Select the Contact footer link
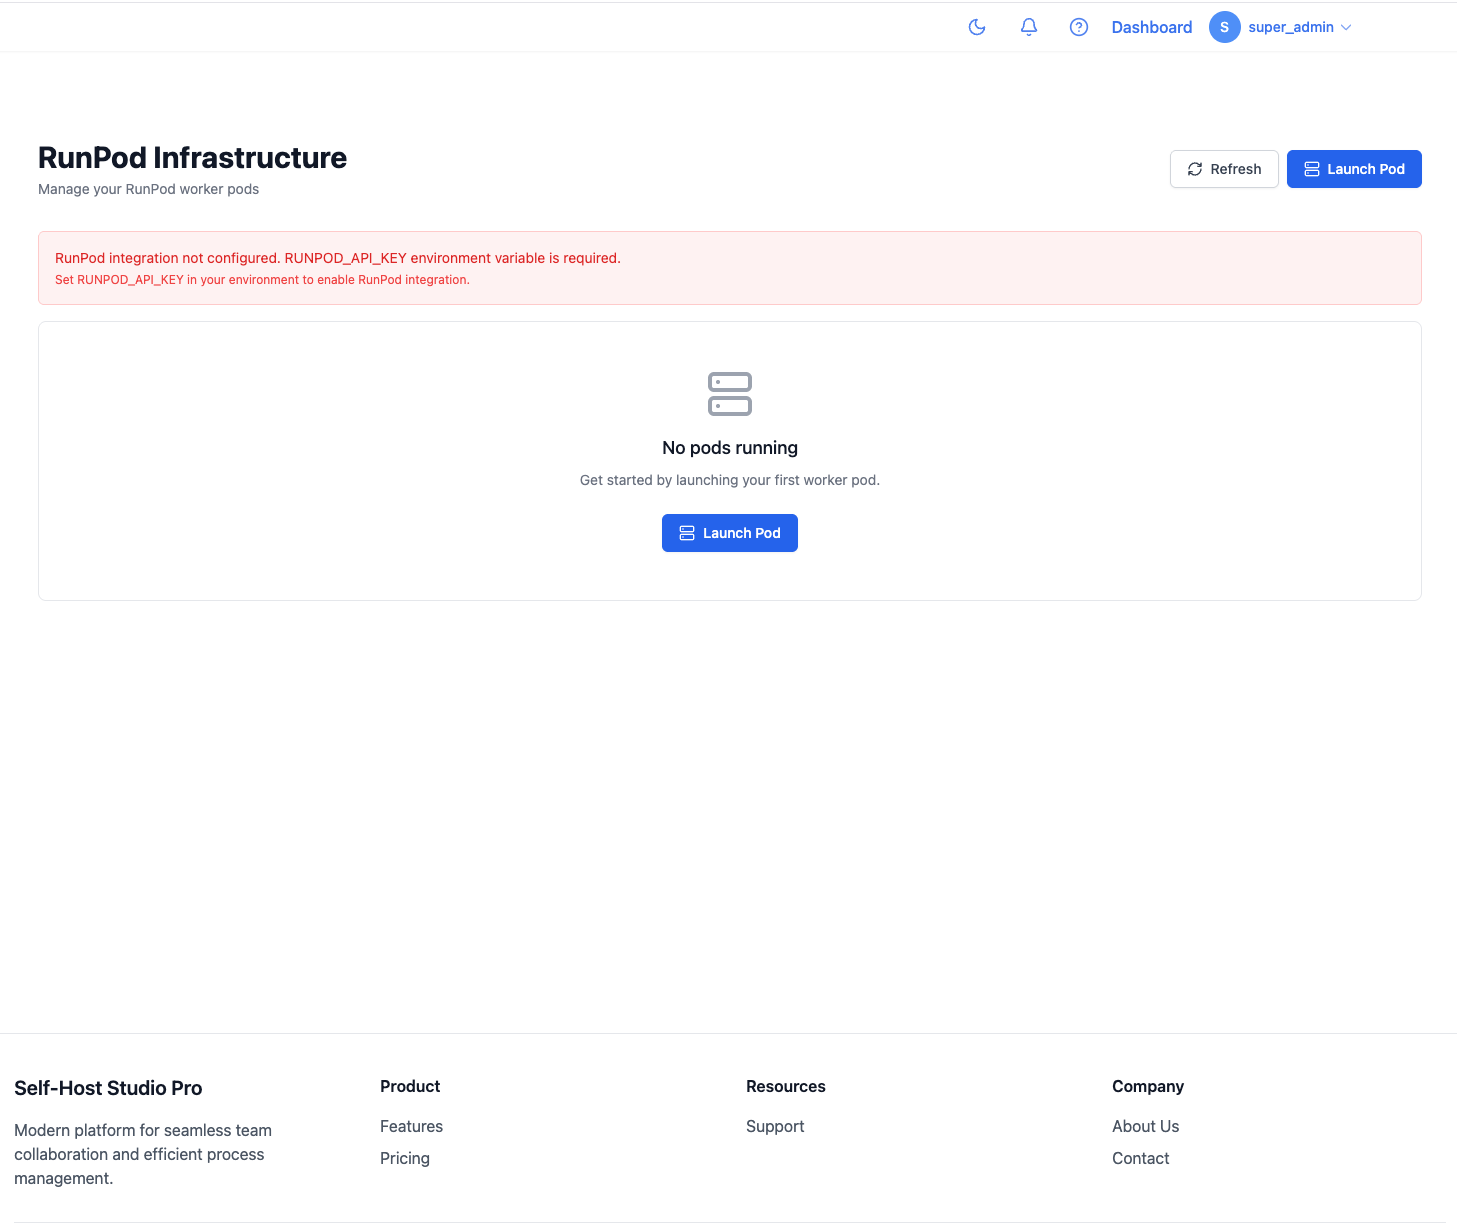 tap(1140, 1158)
